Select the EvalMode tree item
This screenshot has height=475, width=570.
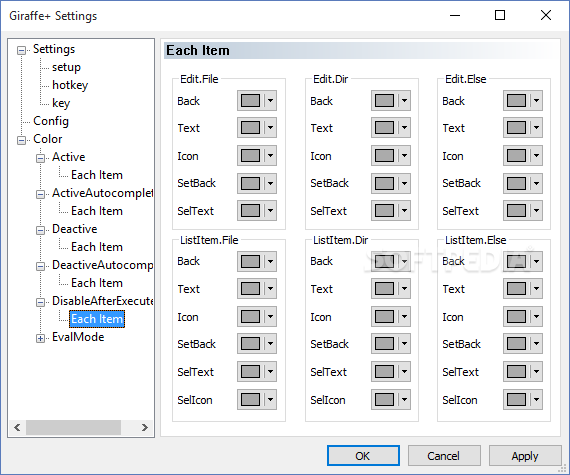point(78,337)
